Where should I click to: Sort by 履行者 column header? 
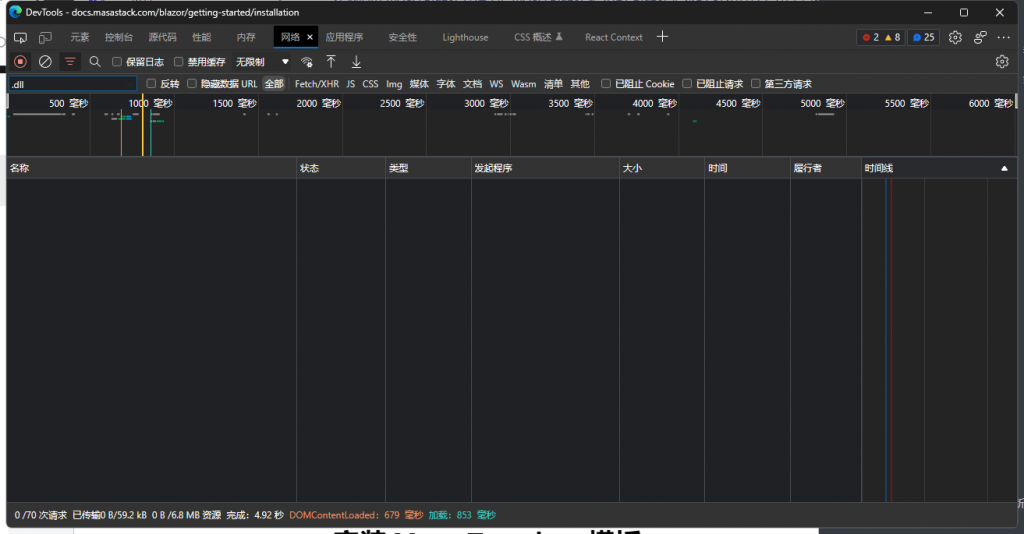click(x=826, y=168)
